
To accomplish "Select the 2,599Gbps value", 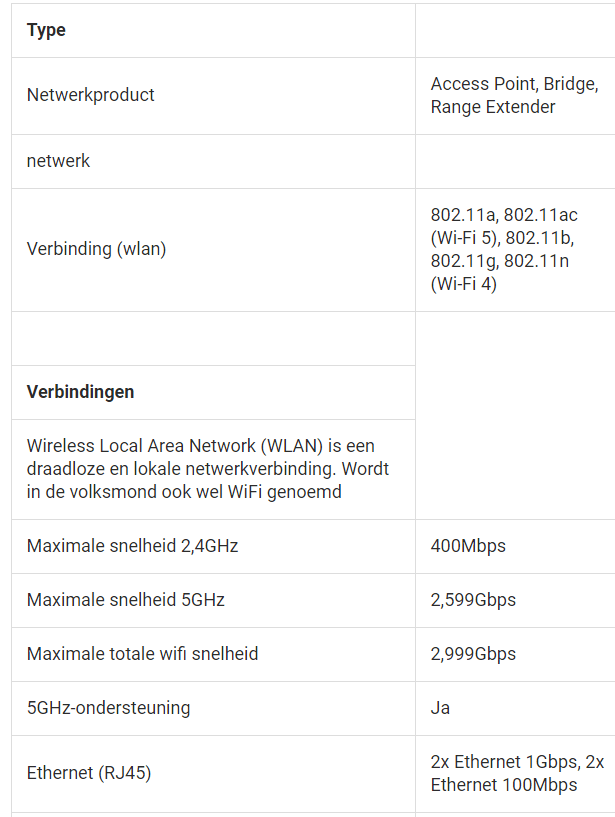I will 473,600.
